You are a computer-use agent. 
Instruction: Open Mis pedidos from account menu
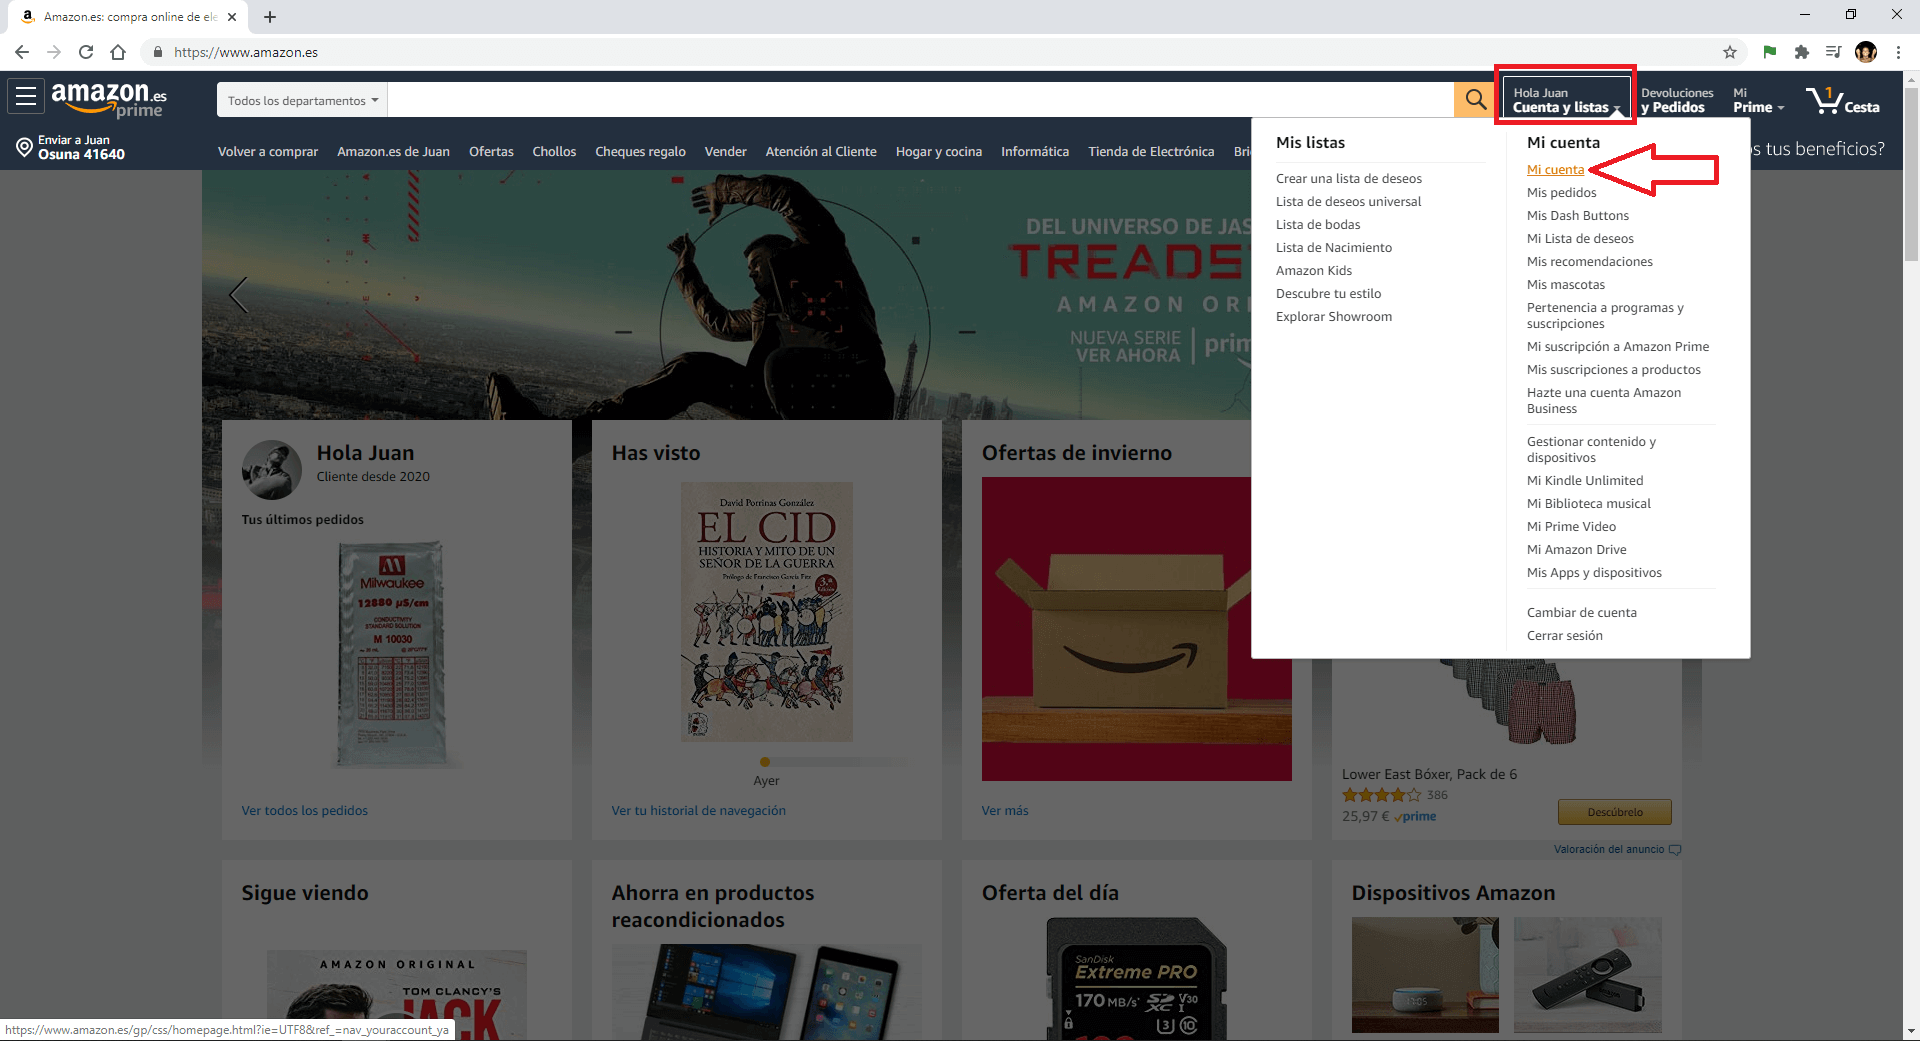point(1561,193)
